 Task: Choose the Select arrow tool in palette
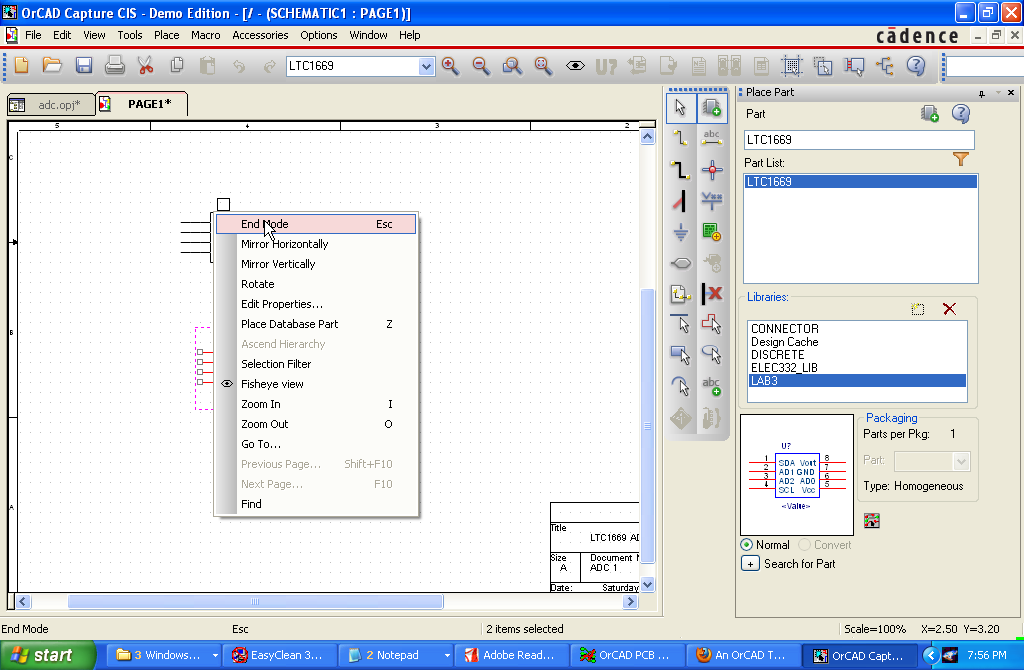point(680,108)
